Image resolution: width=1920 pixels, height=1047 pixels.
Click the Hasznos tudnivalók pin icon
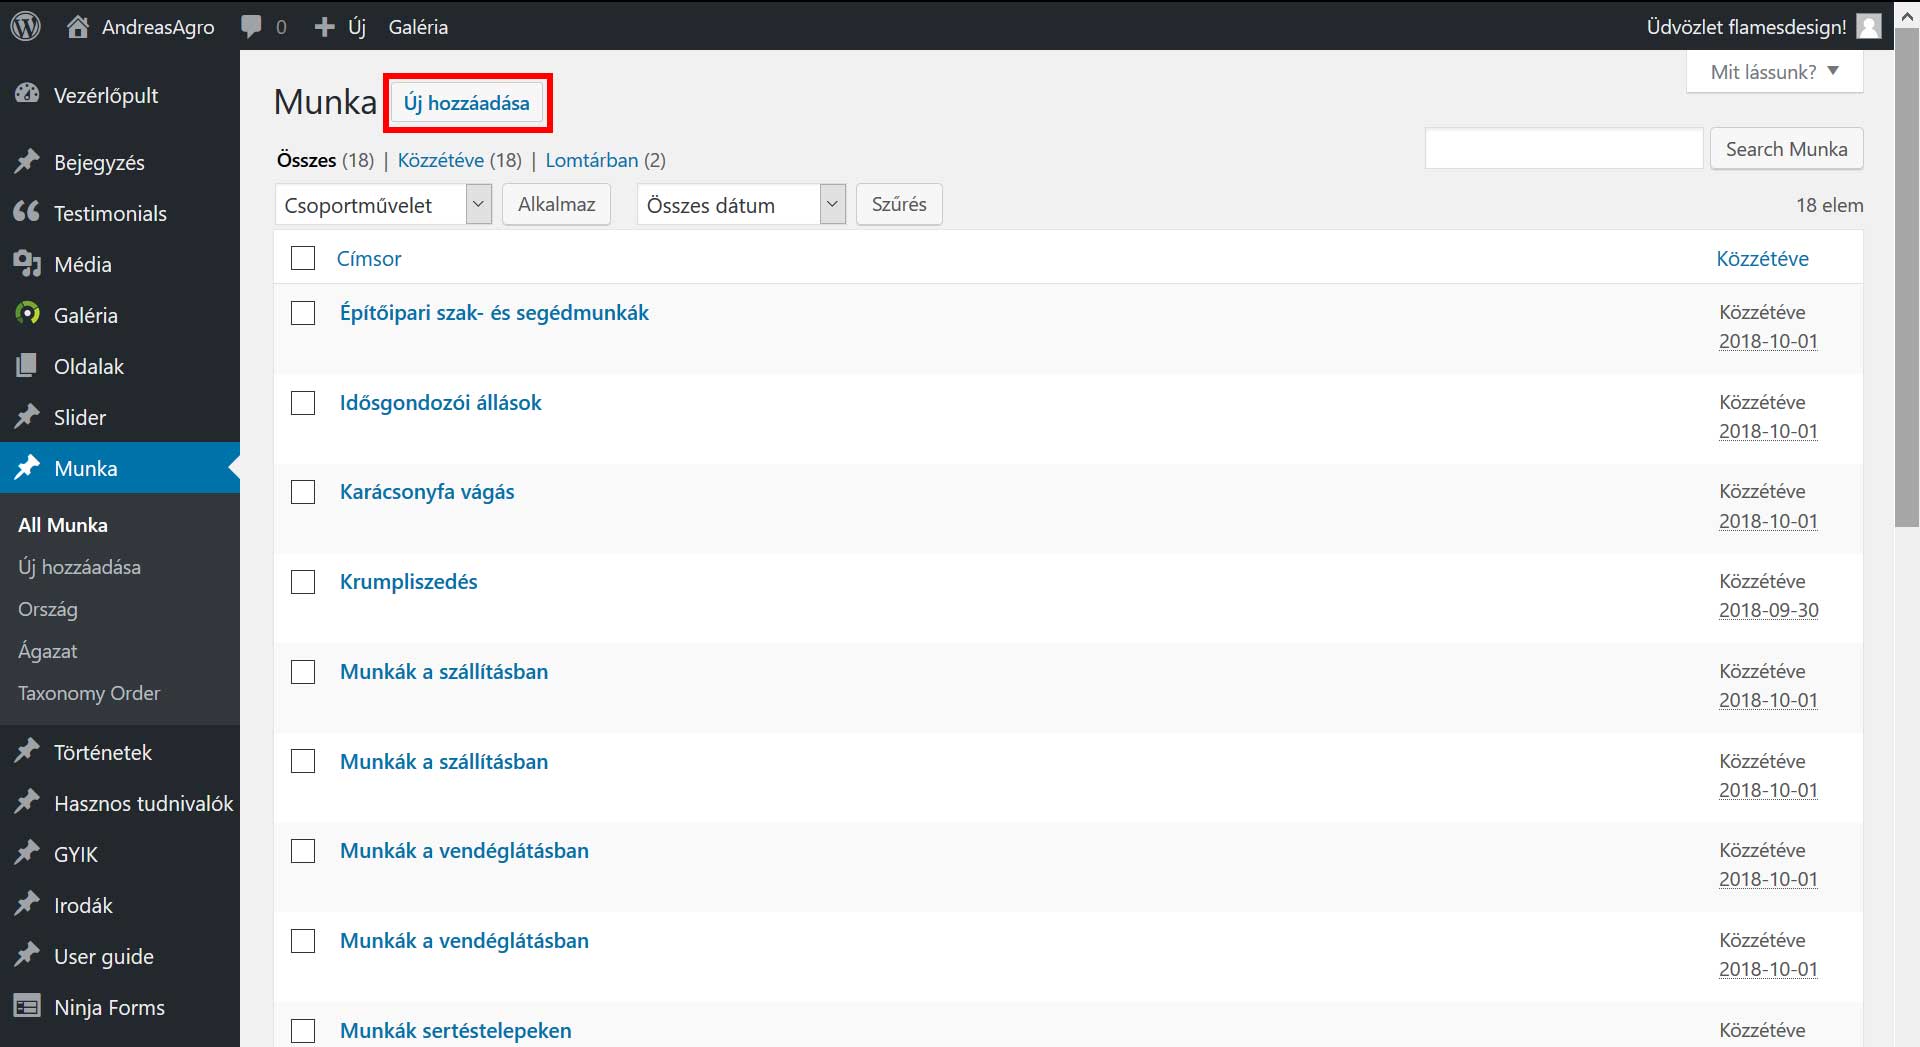point(27,802)
